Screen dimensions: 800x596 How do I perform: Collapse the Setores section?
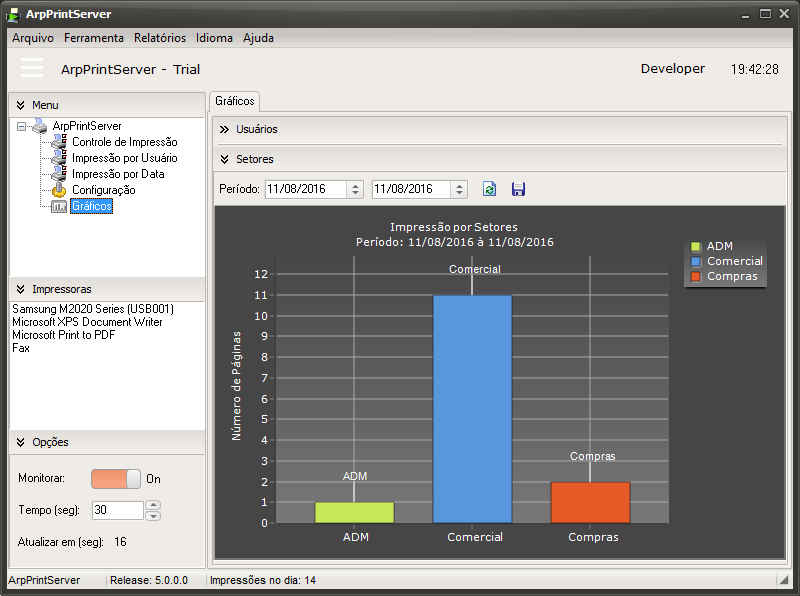[x=225, y=159]
